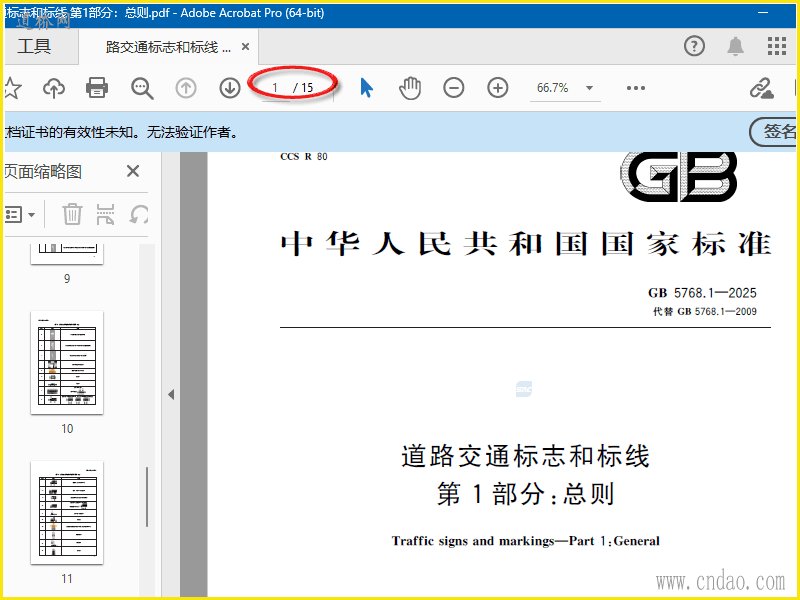800x600 pixels.
Task: Click the 66.7% zoom value field
Action: pos(553,88)
